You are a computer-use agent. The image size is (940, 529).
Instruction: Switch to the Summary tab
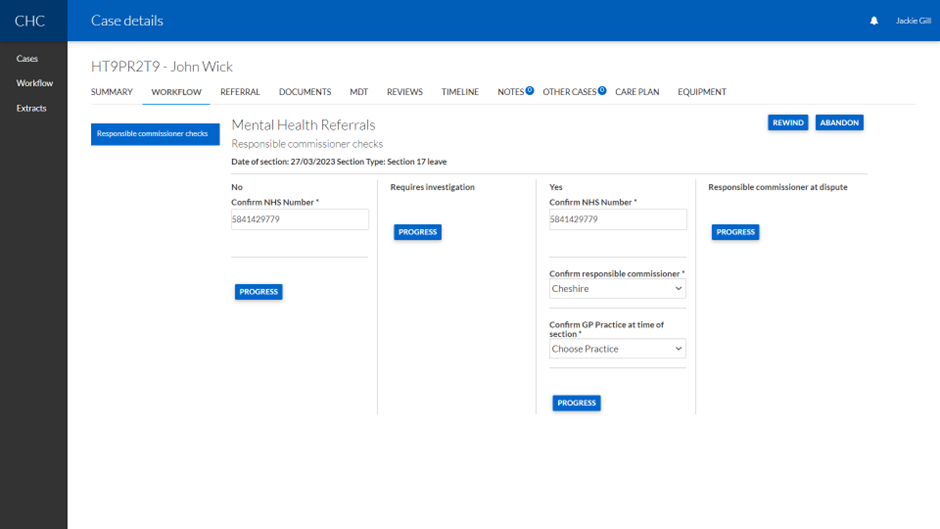coord(111,92)
